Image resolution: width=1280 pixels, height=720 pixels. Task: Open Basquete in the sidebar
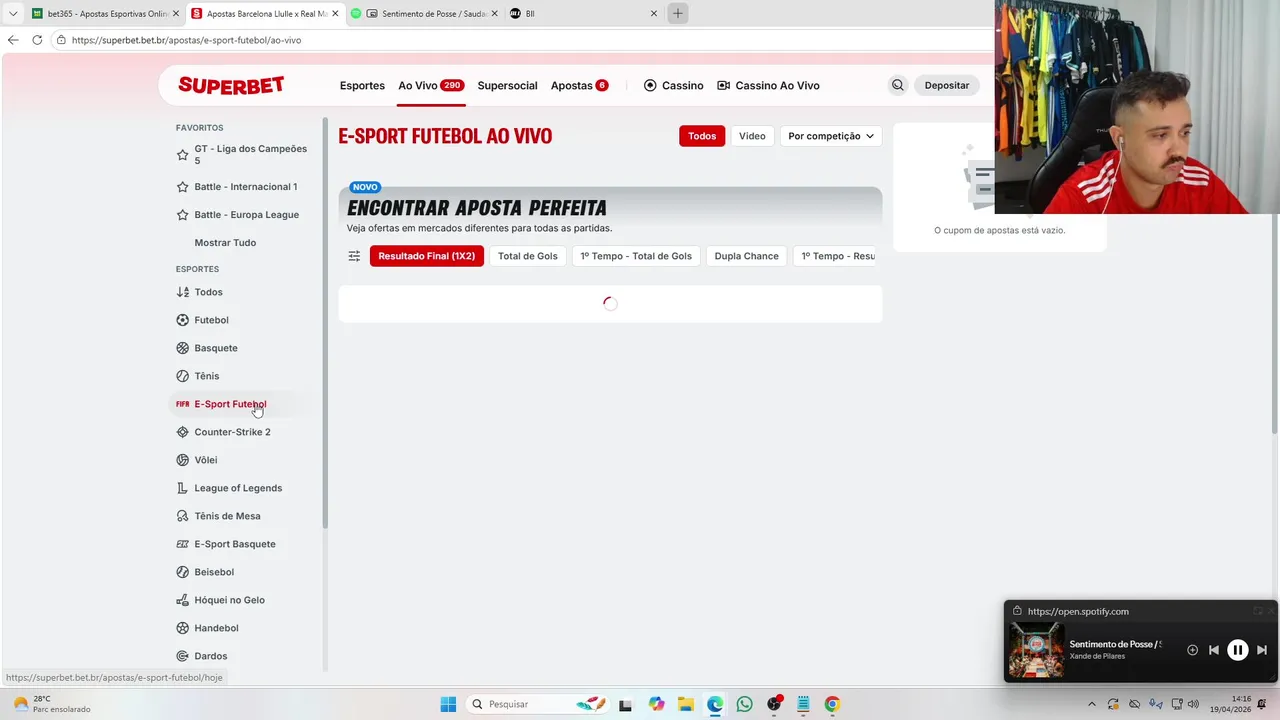point(216,348)
